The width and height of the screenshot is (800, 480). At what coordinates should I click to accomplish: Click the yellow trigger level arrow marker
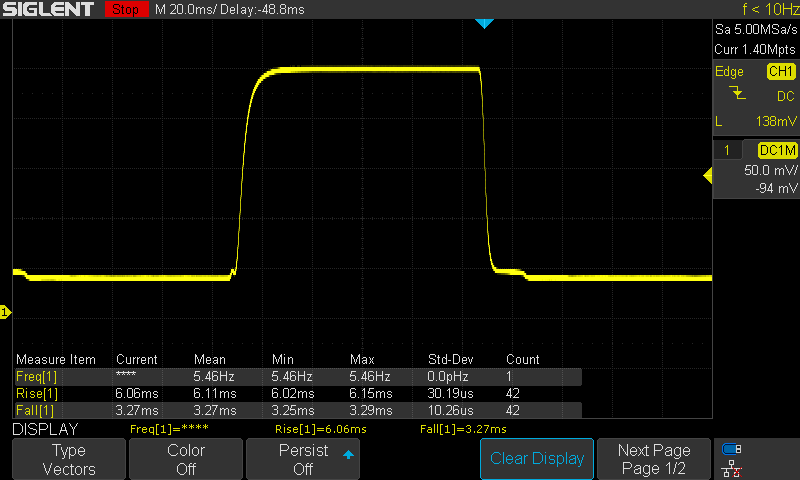[x=708, y=176]
